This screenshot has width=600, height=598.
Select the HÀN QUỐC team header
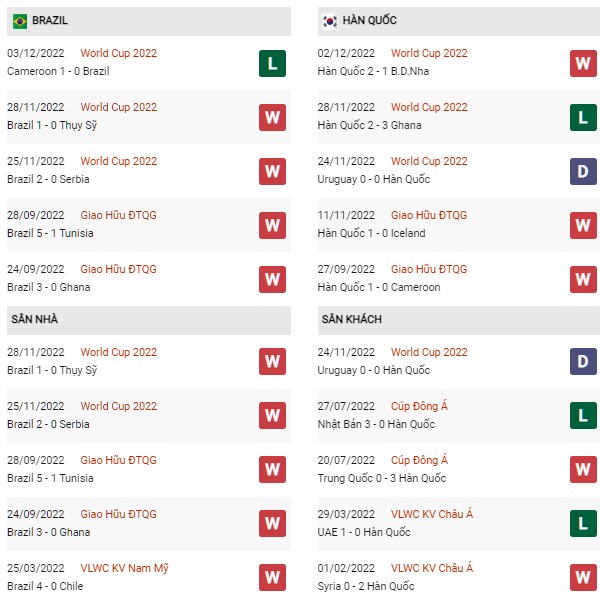459,21
